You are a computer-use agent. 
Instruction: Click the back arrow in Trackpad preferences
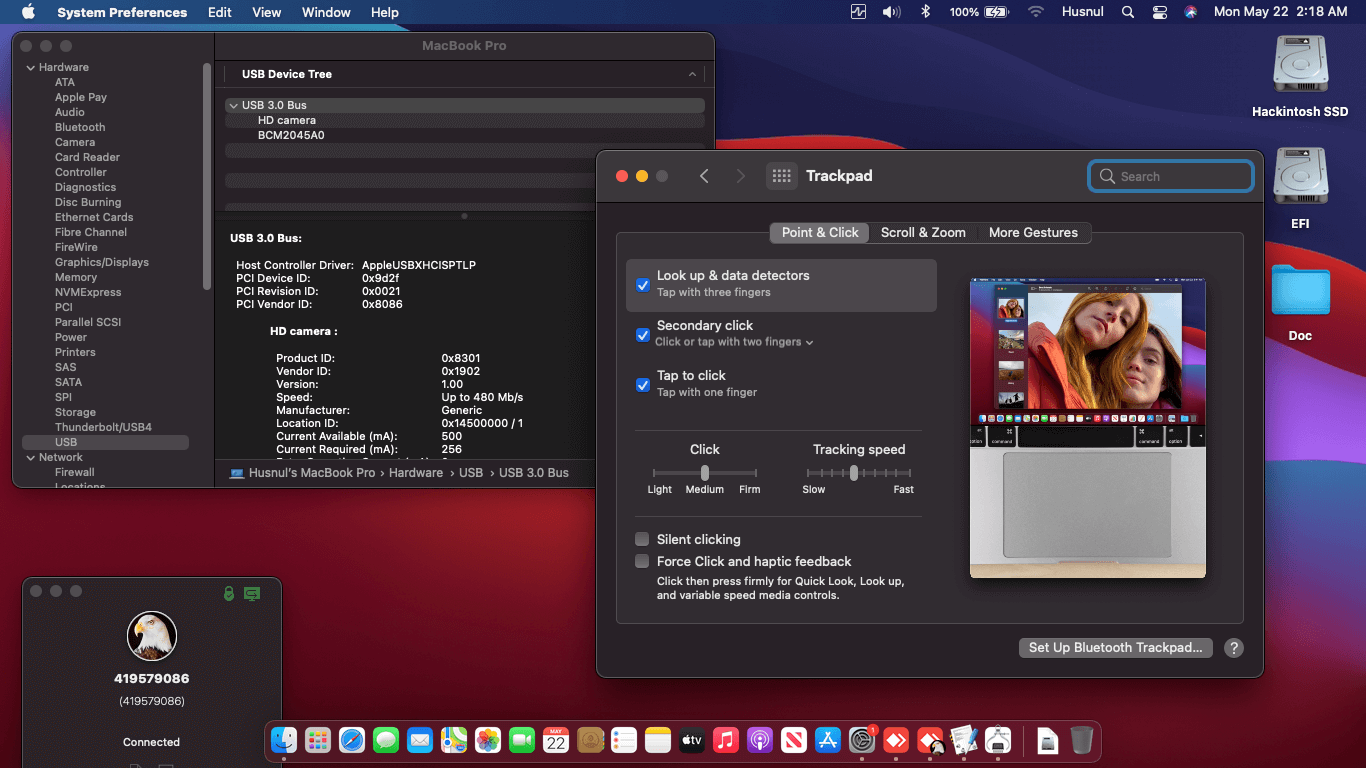[704, 176]
